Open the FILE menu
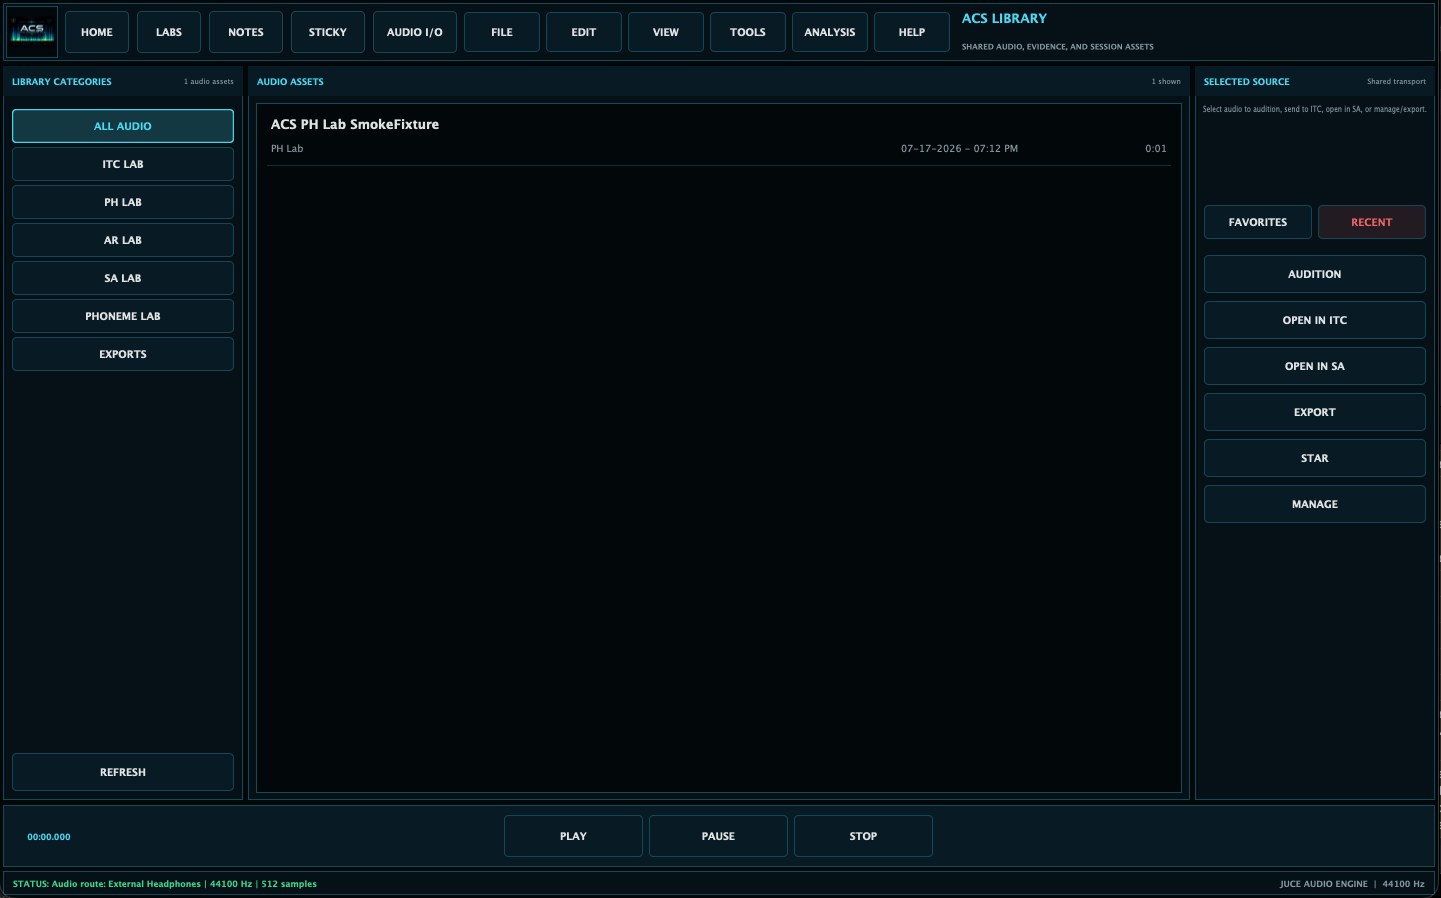The width and height of the screenshot is (1441, 898). (x=502, y=32)
